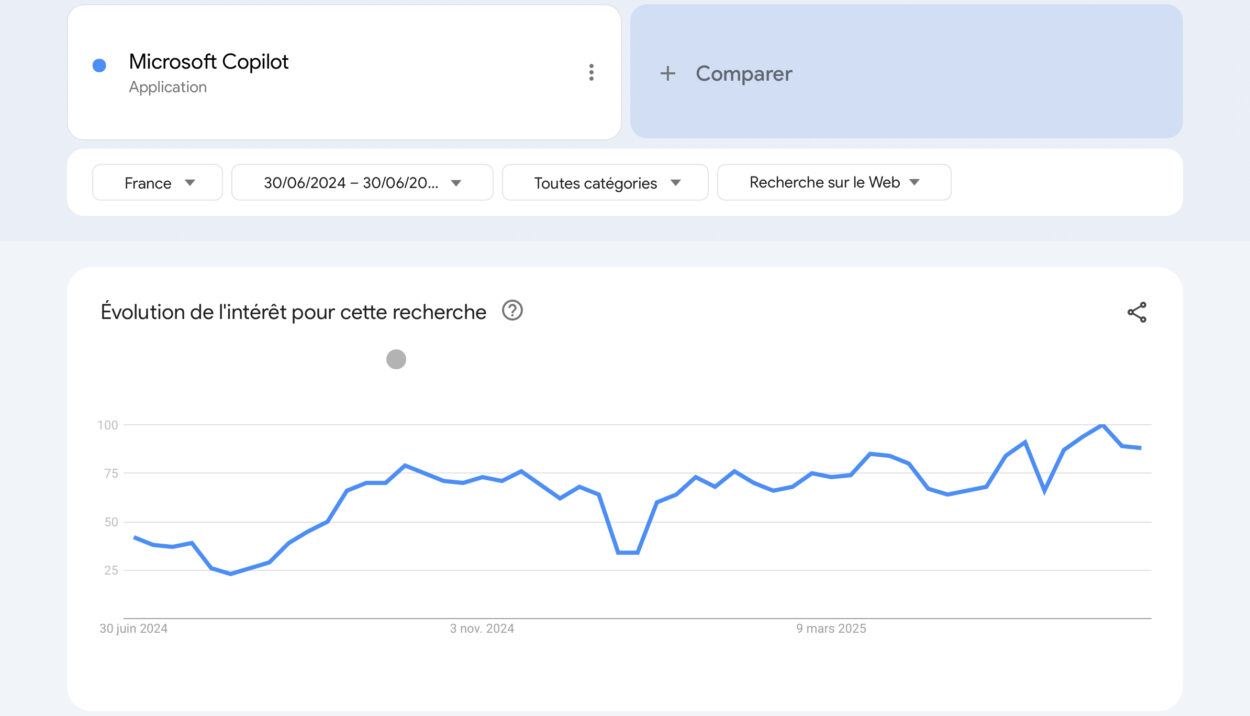Click the Comparer button

(x=906, y=71)
